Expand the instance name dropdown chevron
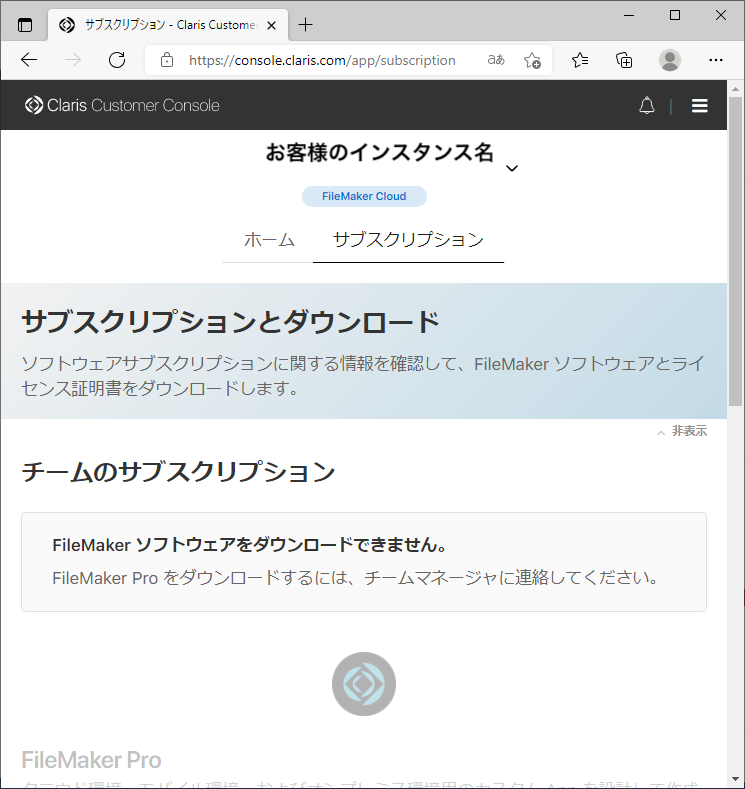Screen dimensions: 745x789 point(512,168)
